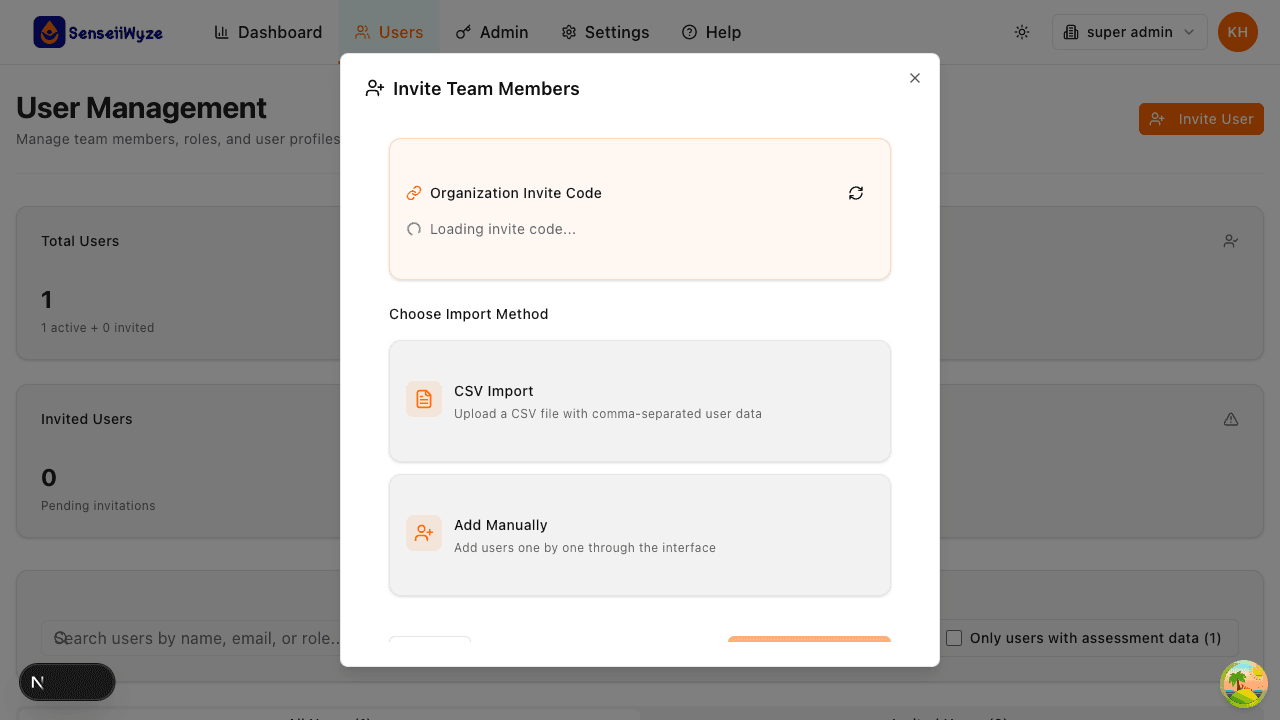Click the palm tree badge bottom right

1243,683
